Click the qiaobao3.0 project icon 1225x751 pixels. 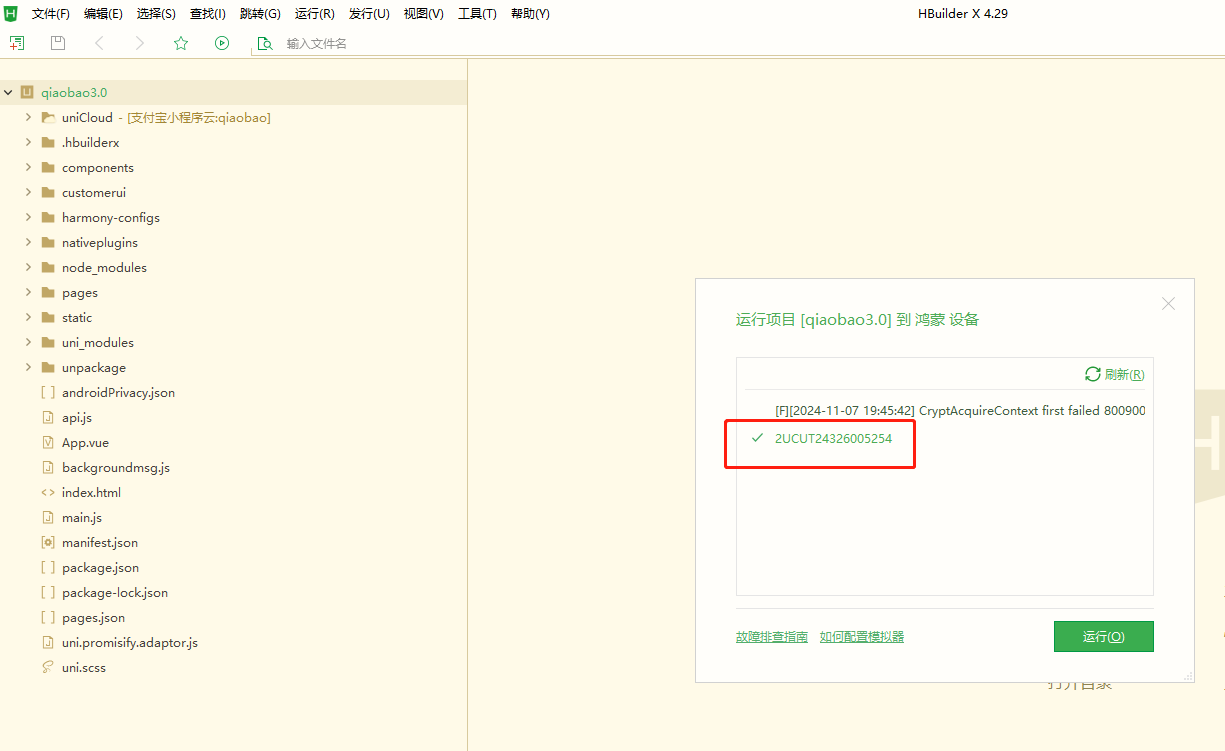(x=27, y=92)
